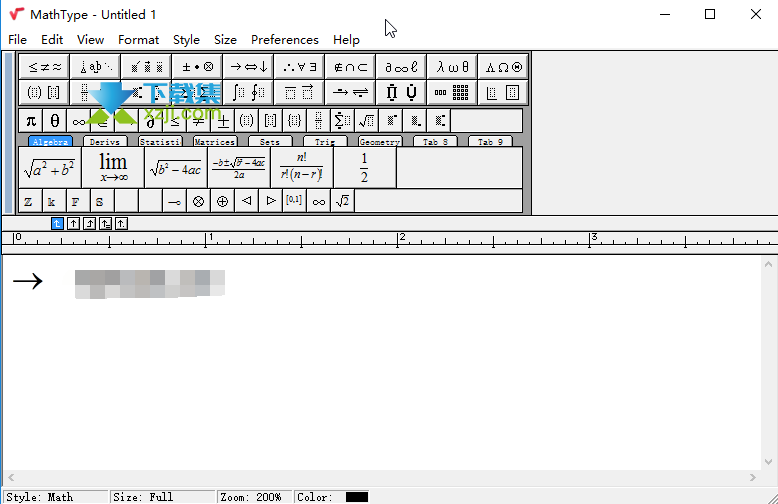Insert the theta symbol from small bar
The width and height of the screenshot is (778, 504).
pyautogui.click(x=55, y=121)
